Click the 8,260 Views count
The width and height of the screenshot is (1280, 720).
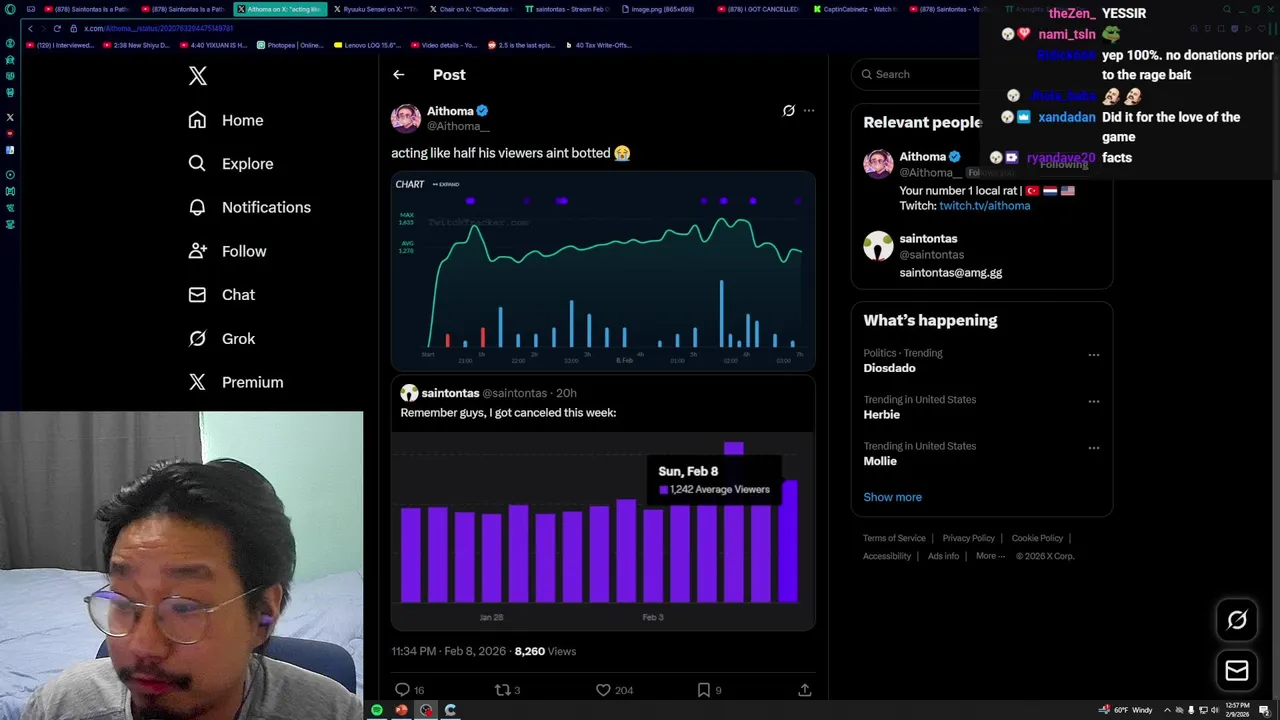coord(545,651)
